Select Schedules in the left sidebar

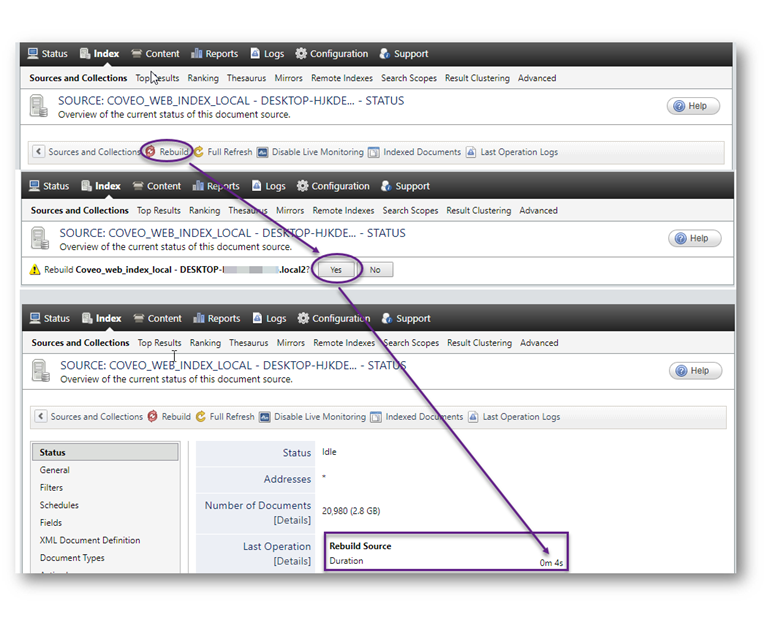click(x=59, y=505)
